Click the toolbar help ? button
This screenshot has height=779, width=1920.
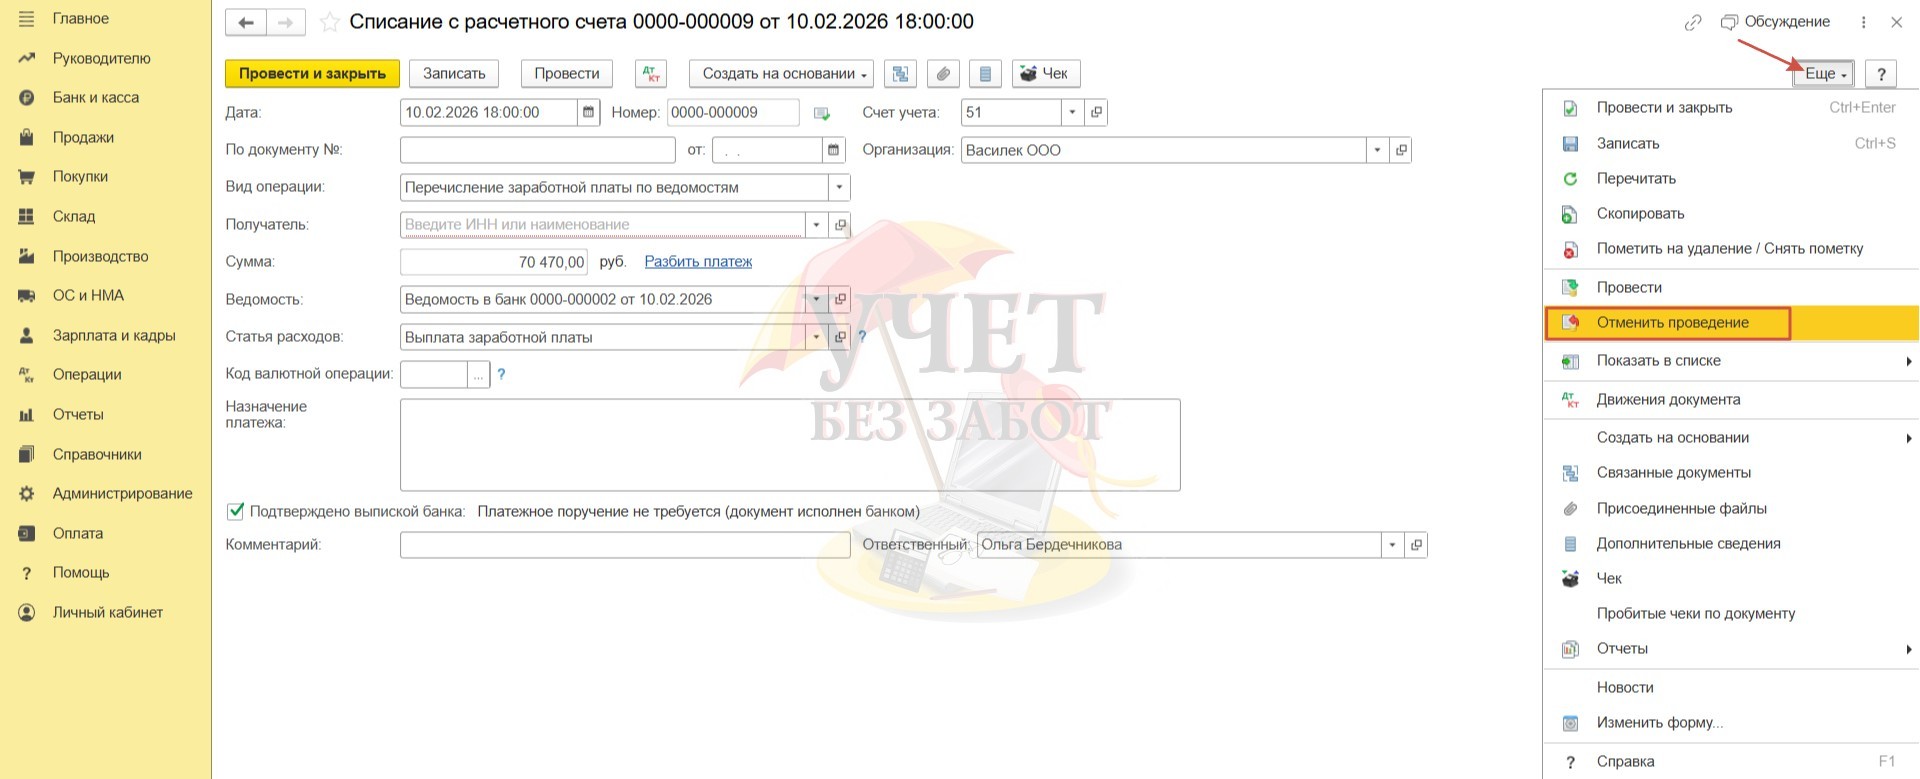tap(1881, 74)
